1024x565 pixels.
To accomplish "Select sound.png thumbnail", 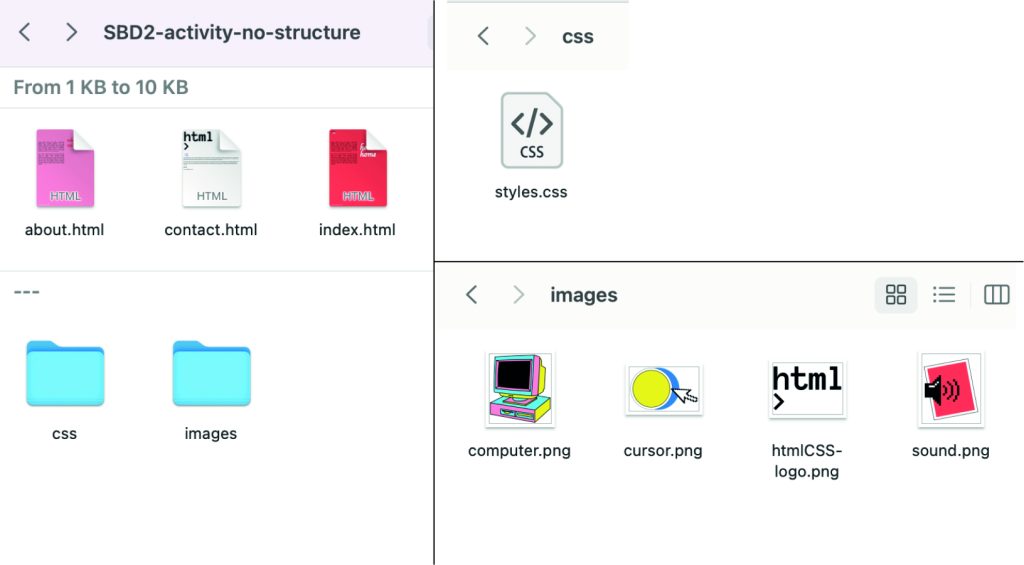I will [951, 390].
